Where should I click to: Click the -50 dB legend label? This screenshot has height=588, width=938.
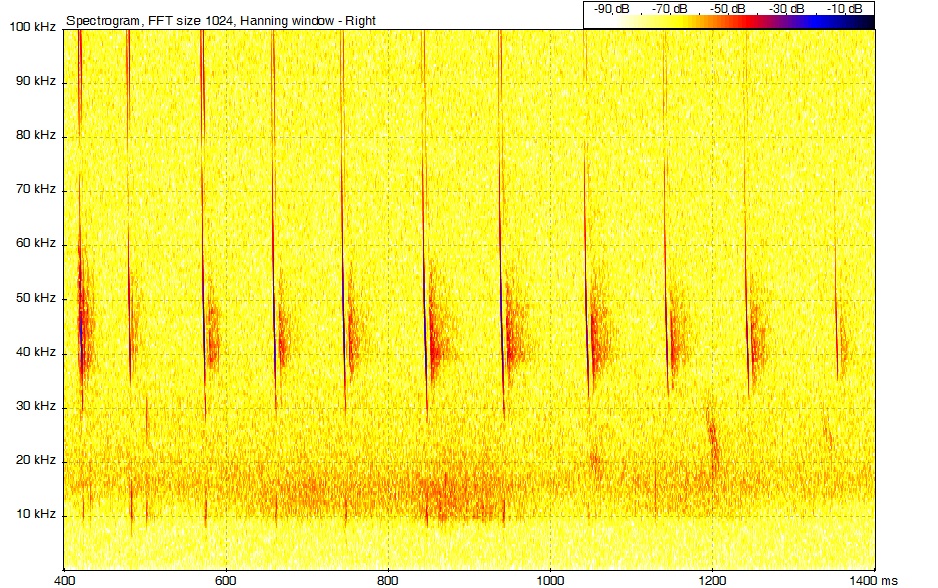tap(728, 9)
